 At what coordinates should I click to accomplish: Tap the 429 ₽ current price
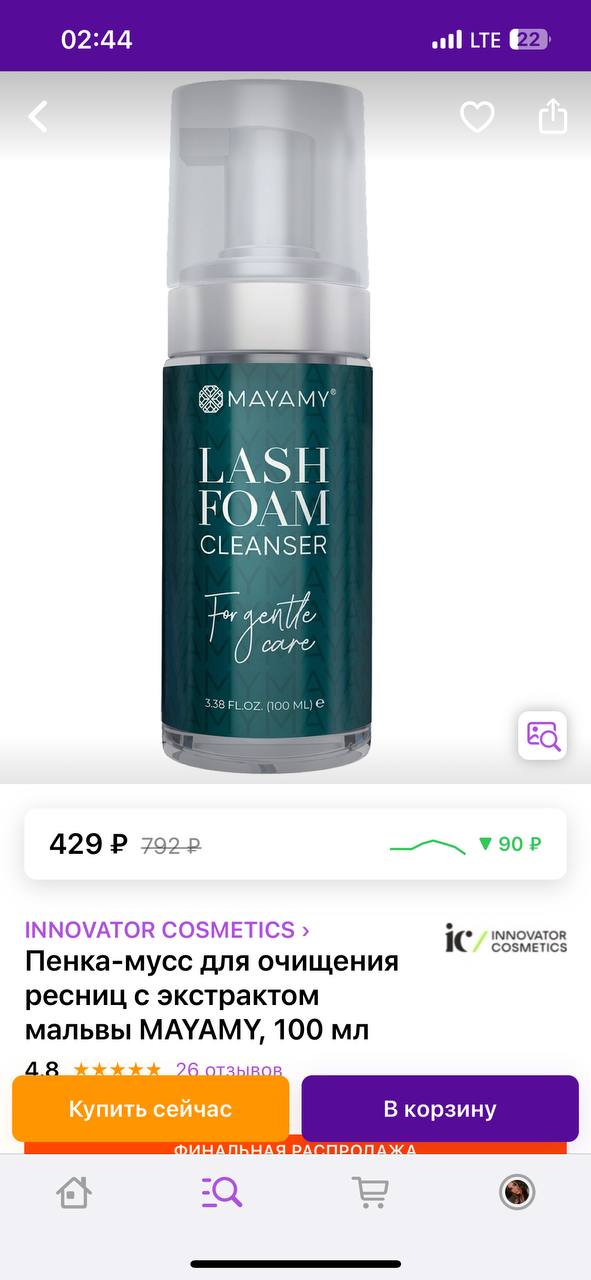(88, 844)
